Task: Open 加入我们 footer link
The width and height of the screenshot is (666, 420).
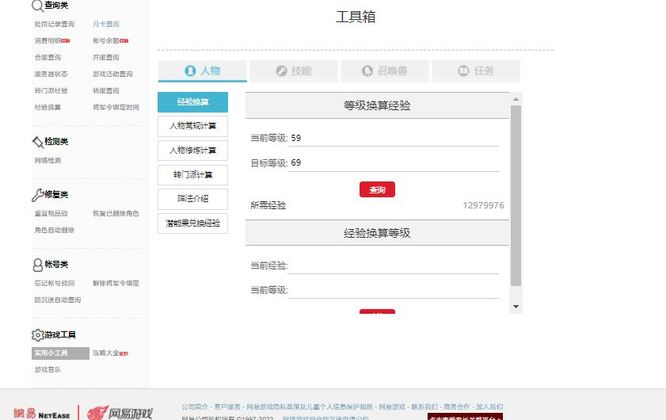Action: tap(489, 407)
